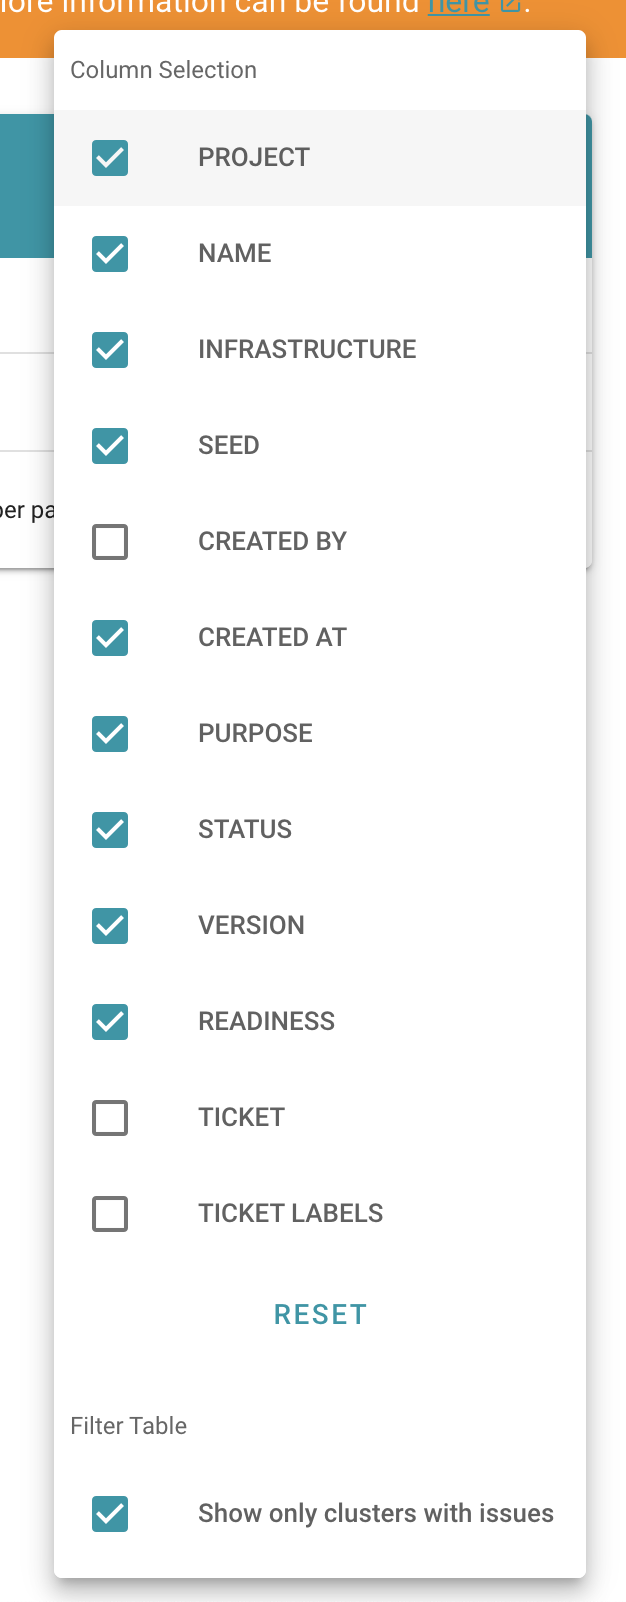626x1602 pixels.
Task: Uncheck the CREATED AT column
Action: (x=110, y=638)
